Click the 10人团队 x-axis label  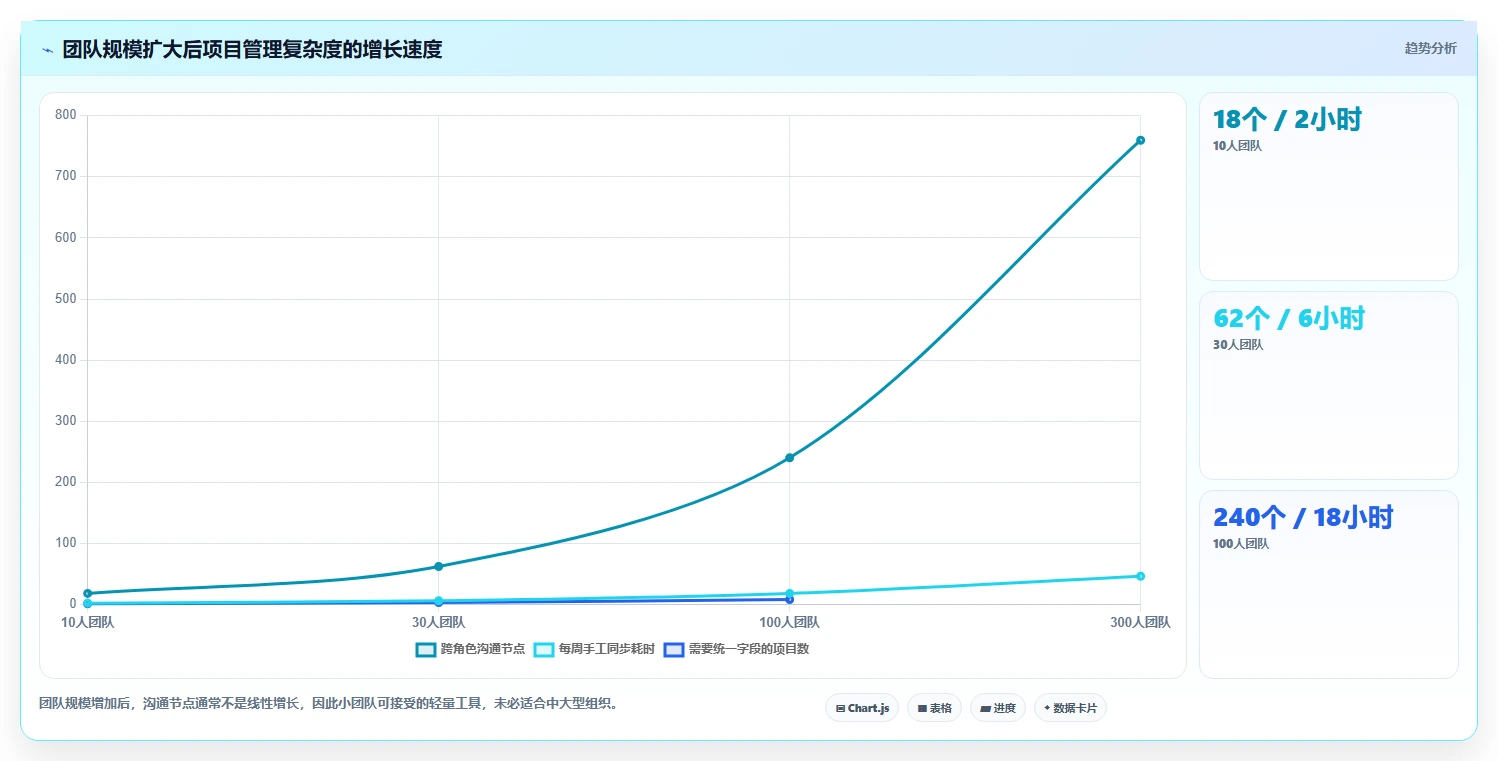pos(88,623)
